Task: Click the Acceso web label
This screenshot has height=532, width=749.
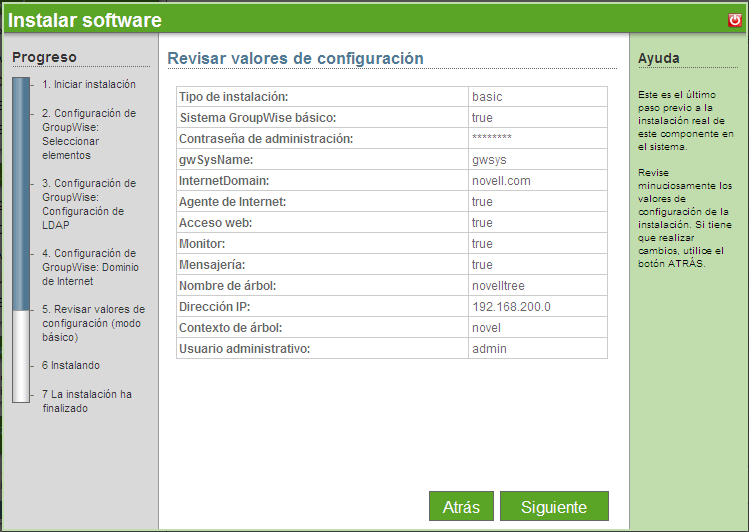Action: [215, 223]
